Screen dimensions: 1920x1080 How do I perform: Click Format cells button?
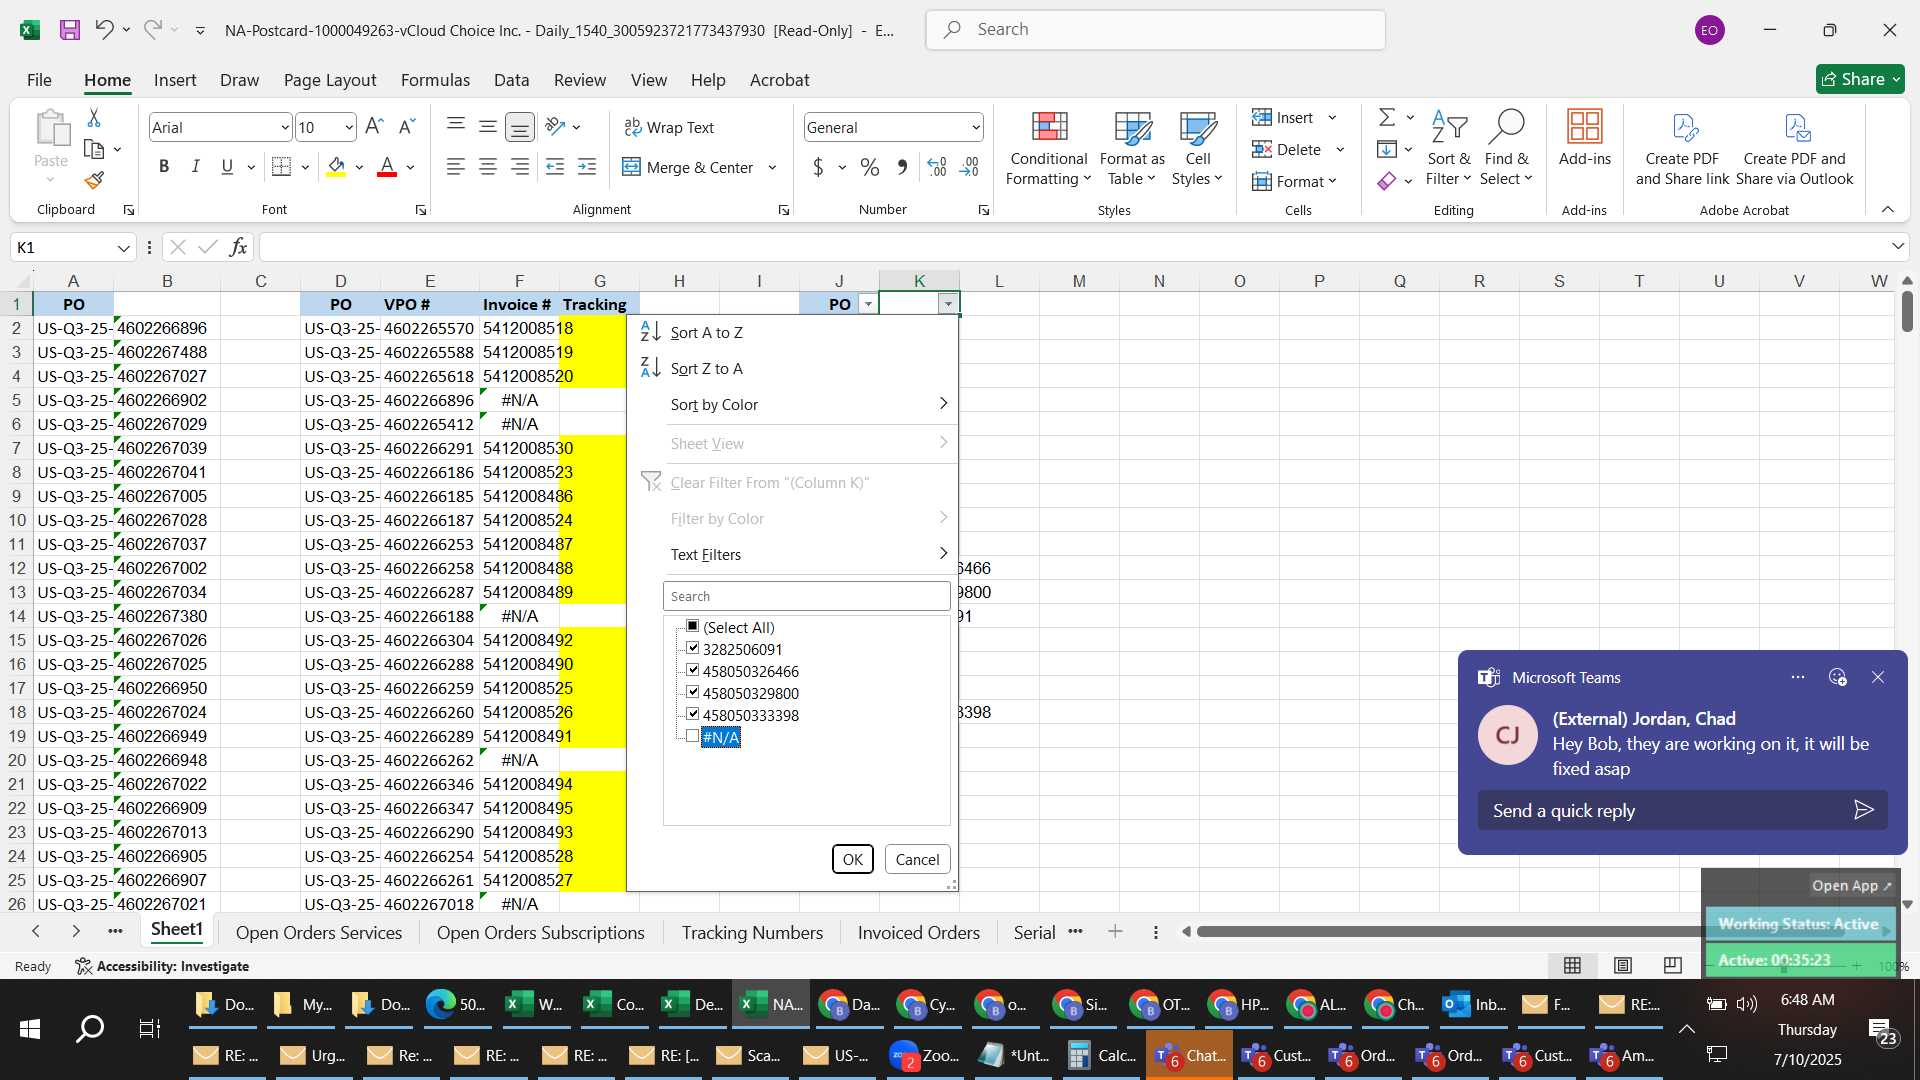[1294, 181]
